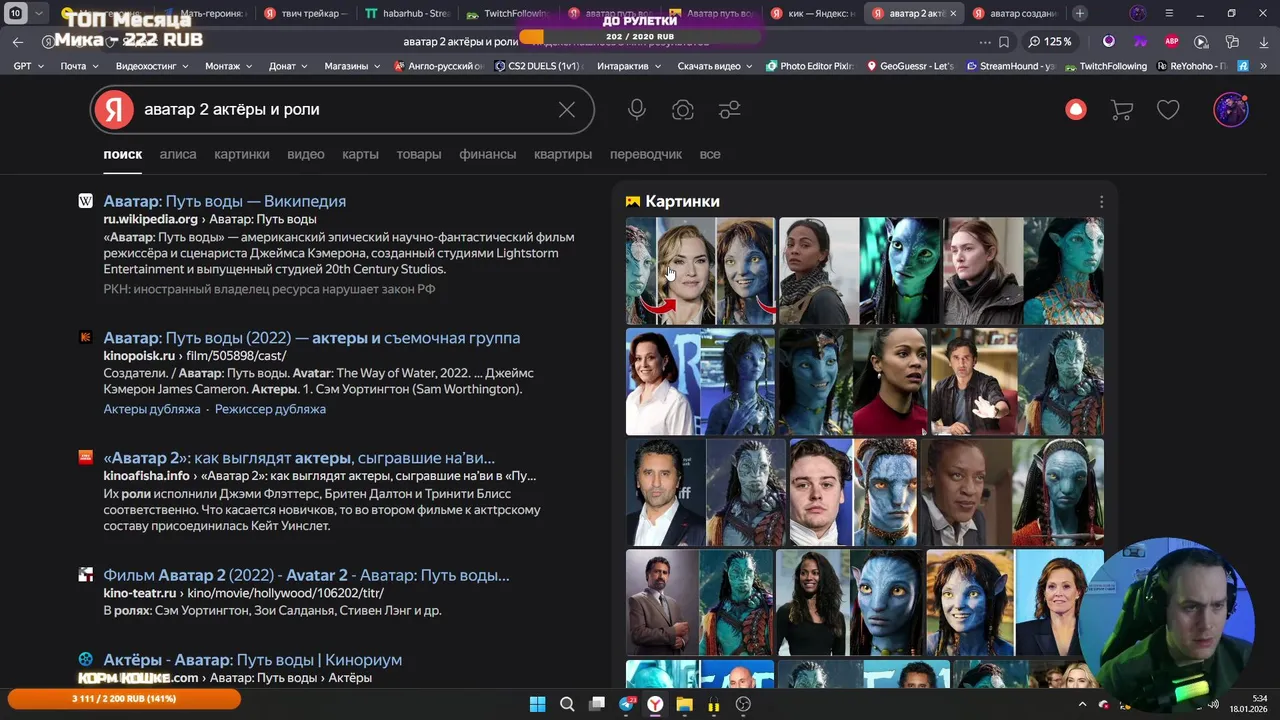Open search settings sliders icon
This screenshot has width=1280, height=720.
coord(730,110)
